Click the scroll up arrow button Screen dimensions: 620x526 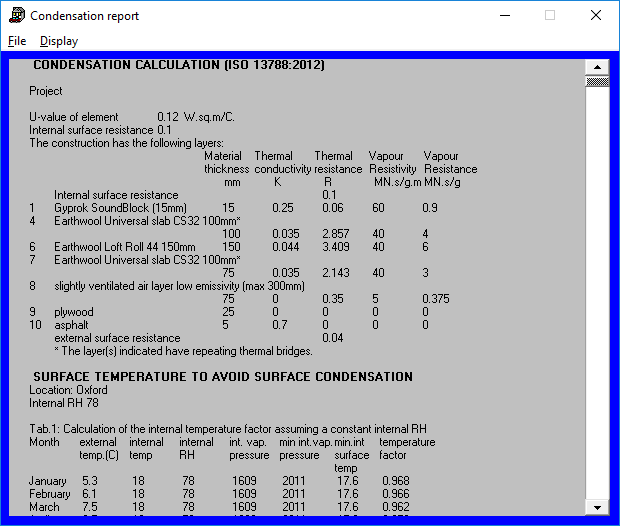pos(597,67)
